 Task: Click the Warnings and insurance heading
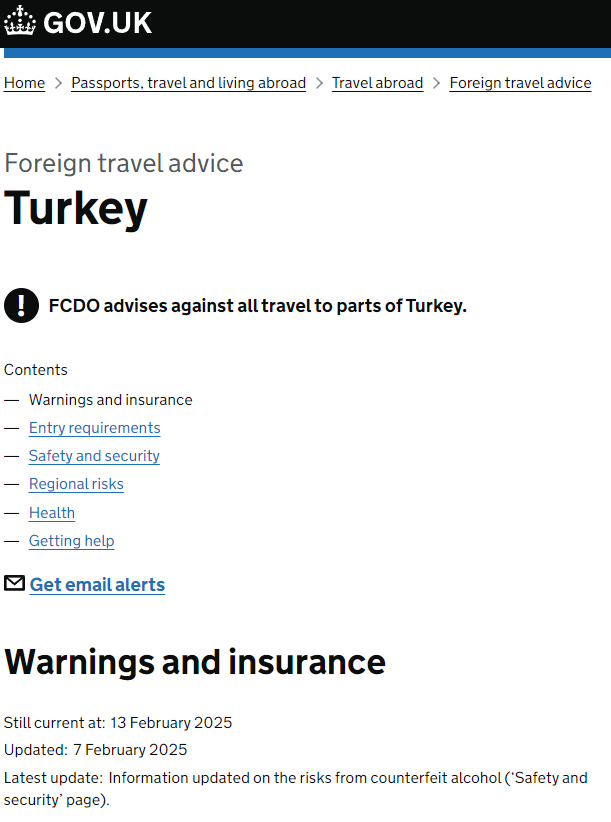pos(195,662)
